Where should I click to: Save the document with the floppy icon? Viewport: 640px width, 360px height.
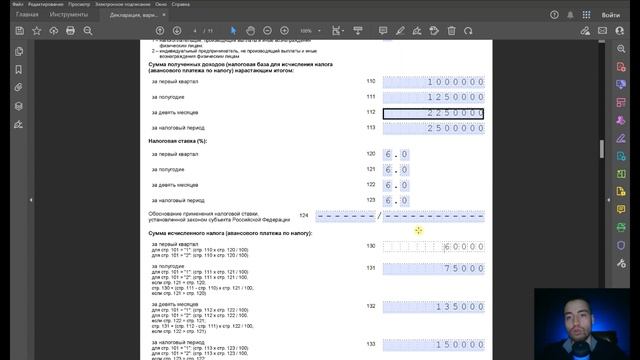pos(20,31)
